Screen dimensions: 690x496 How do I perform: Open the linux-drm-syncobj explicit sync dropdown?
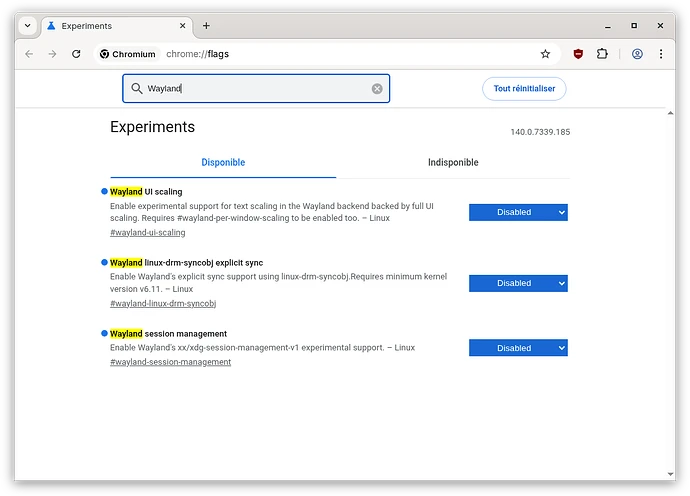[x=518, y=283]
